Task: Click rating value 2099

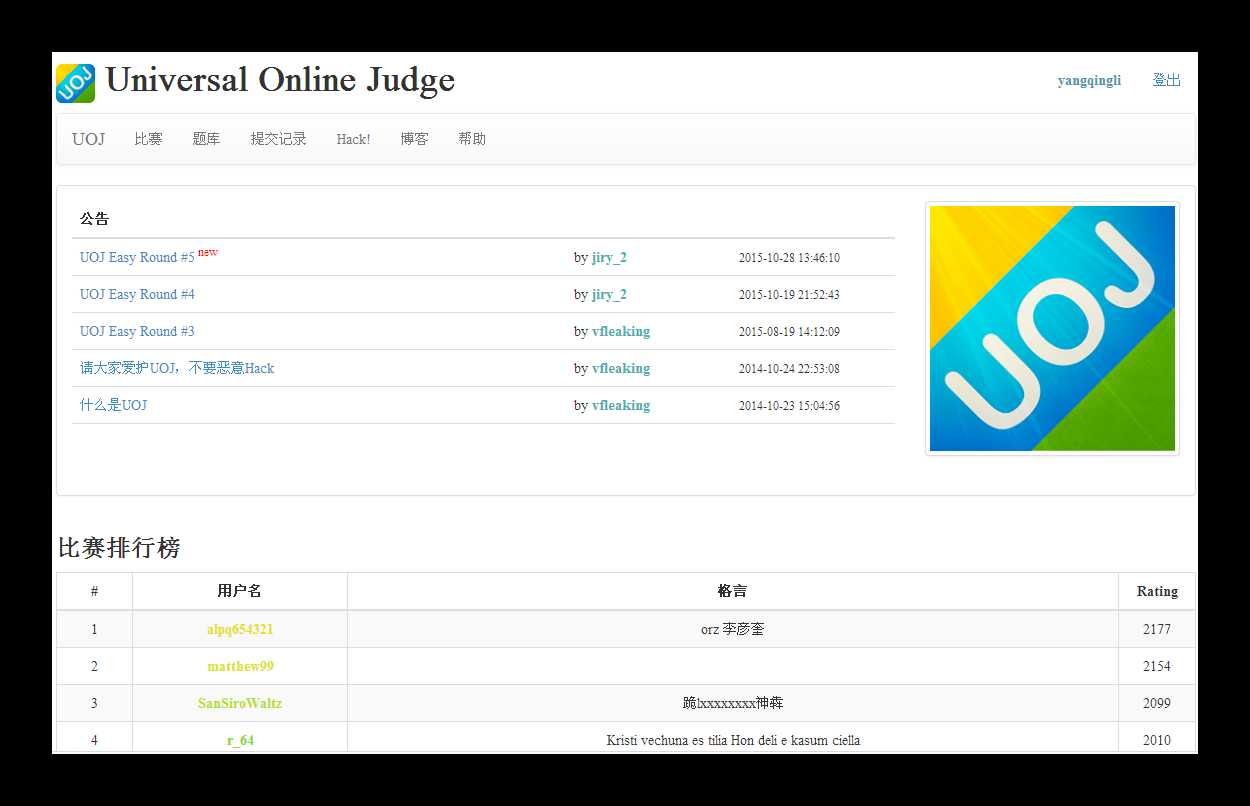Action: 1157,704
